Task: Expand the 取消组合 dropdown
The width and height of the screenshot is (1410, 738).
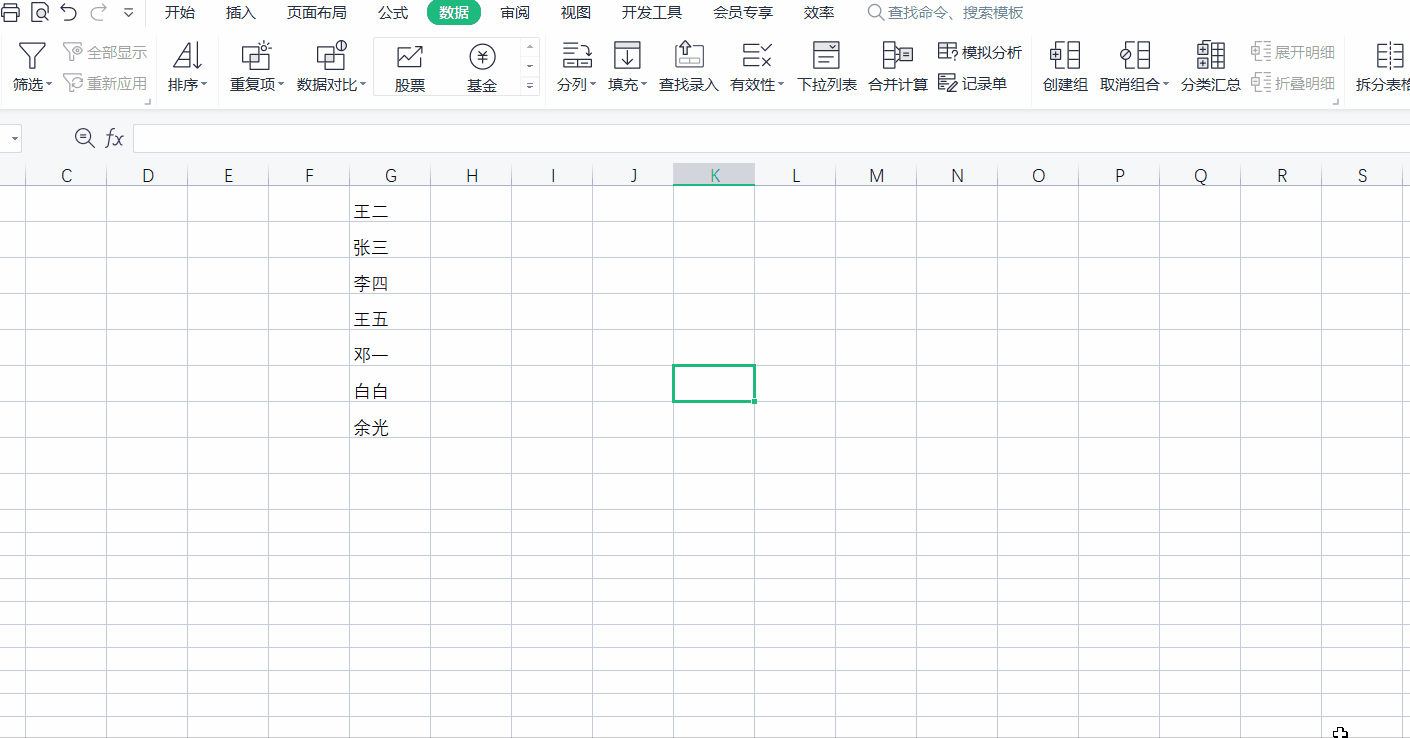Action: (1166, 85)
